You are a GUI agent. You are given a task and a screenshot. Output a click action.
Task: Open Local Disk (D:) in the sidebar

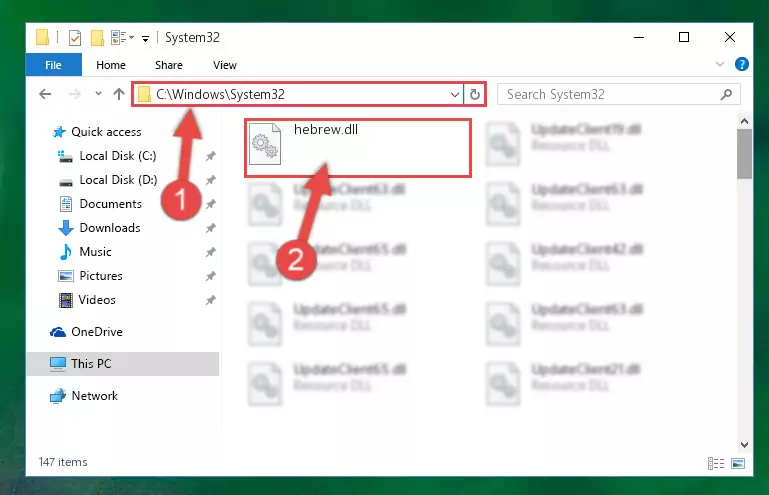coord(118,180)
